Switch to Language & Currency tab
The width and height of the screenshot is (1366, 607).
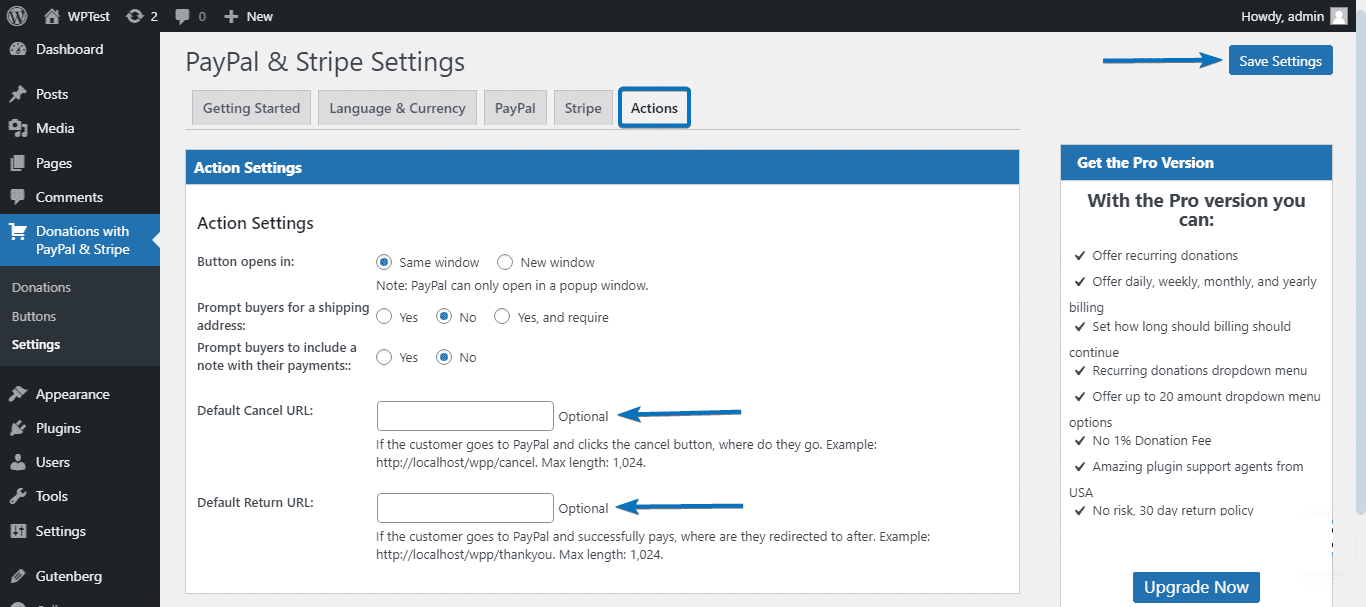[397, 108]
